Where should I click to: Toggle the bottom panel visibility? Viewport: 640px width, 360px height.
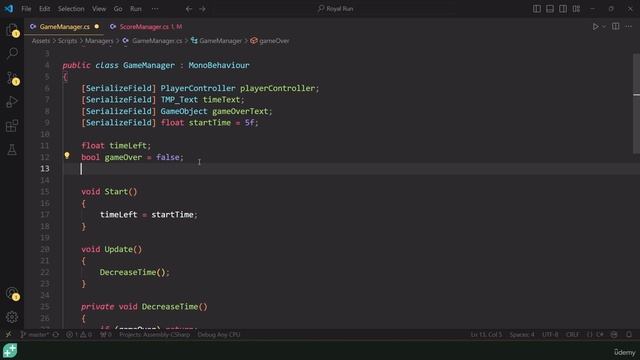550,9
